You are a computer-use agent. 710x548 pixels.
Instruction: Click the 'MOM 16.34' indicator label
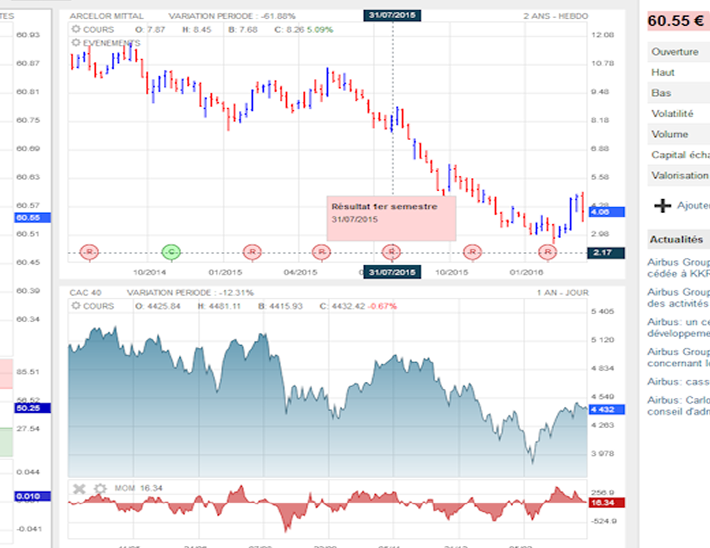pyautogui.click(x=138, y=488)
